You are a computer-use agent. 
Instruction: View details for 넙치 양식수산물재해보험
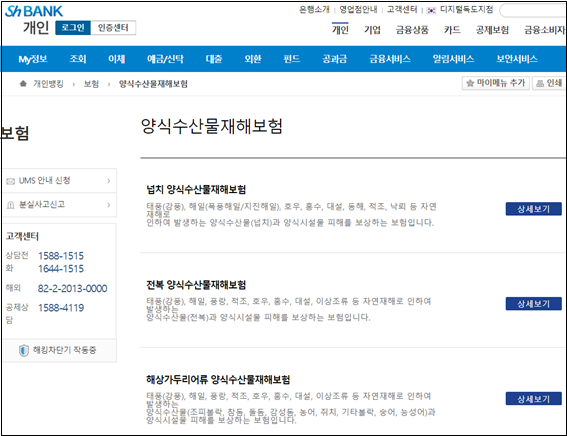tap(533, 209)
